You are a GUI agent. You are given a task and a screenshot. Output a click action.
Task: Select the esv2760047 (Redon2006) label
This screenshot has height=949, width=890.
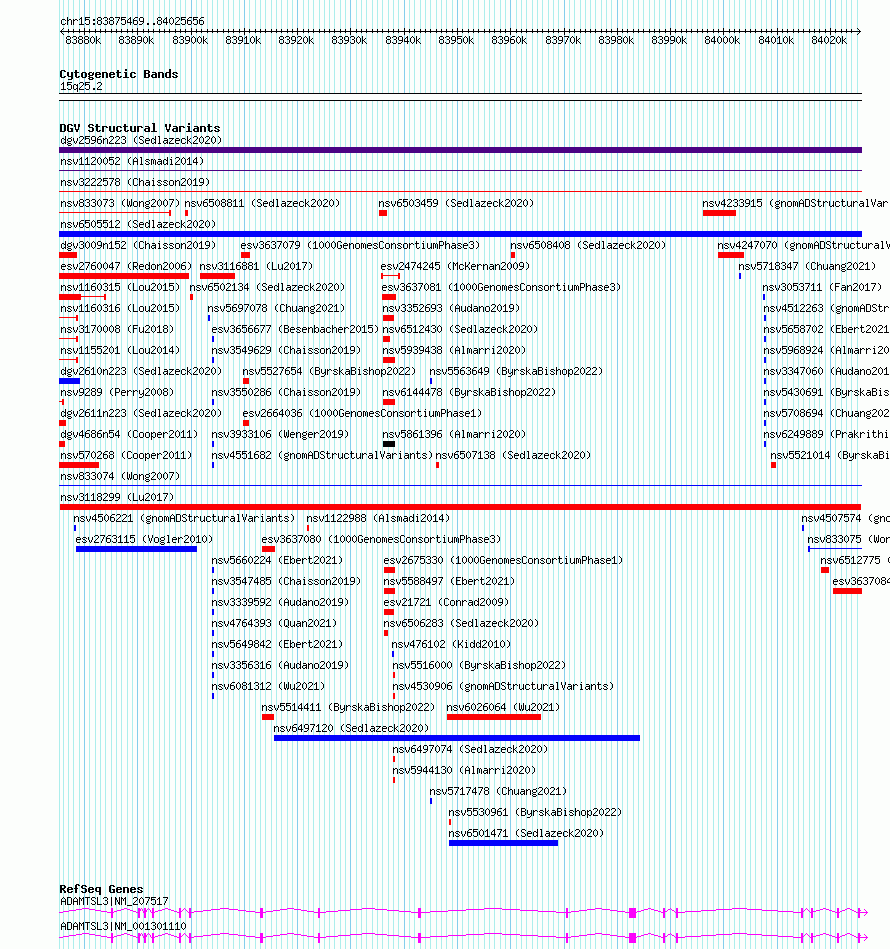coord(126,266)
